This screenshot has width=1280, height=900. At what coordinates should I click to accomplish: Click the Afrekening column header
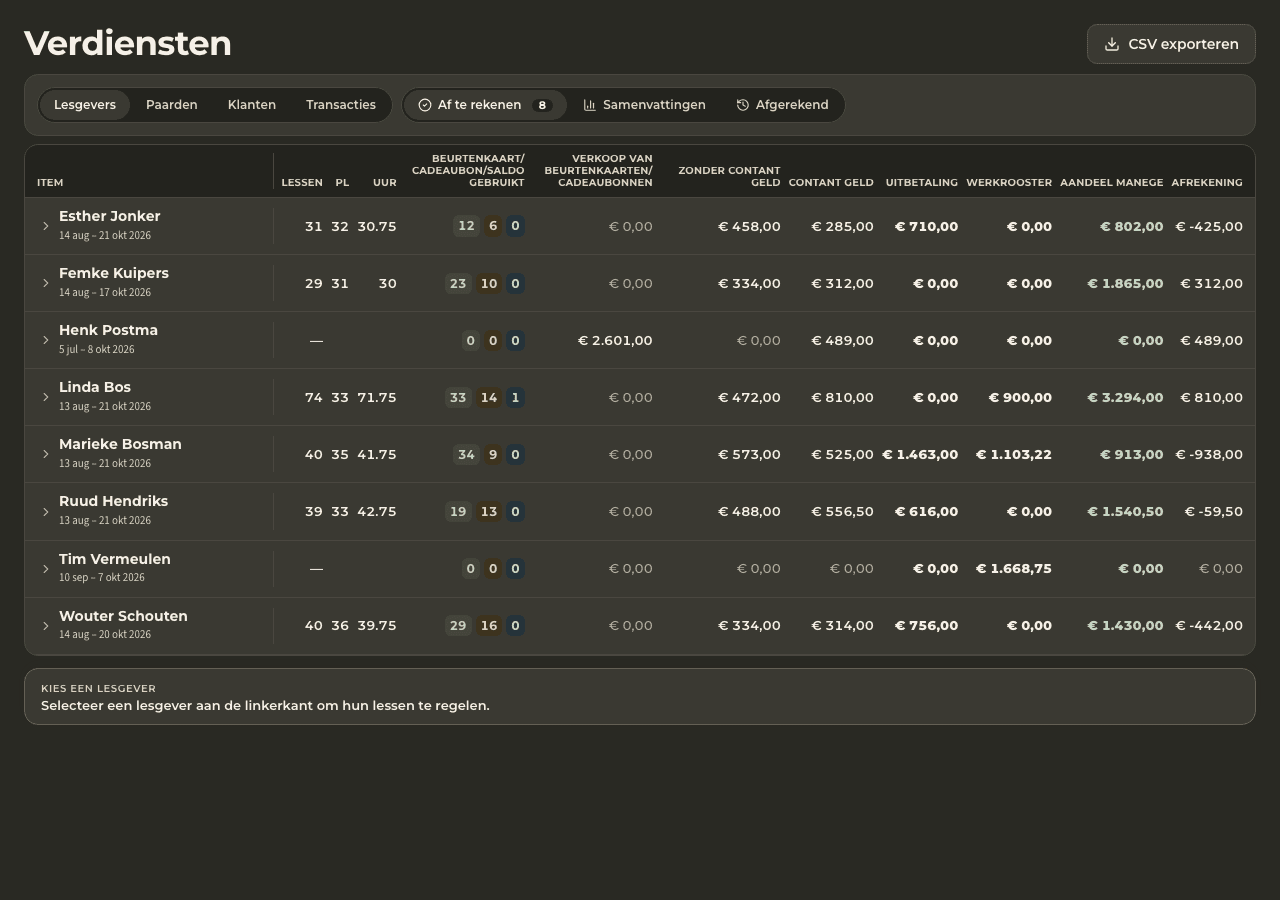pos(1207,183)
